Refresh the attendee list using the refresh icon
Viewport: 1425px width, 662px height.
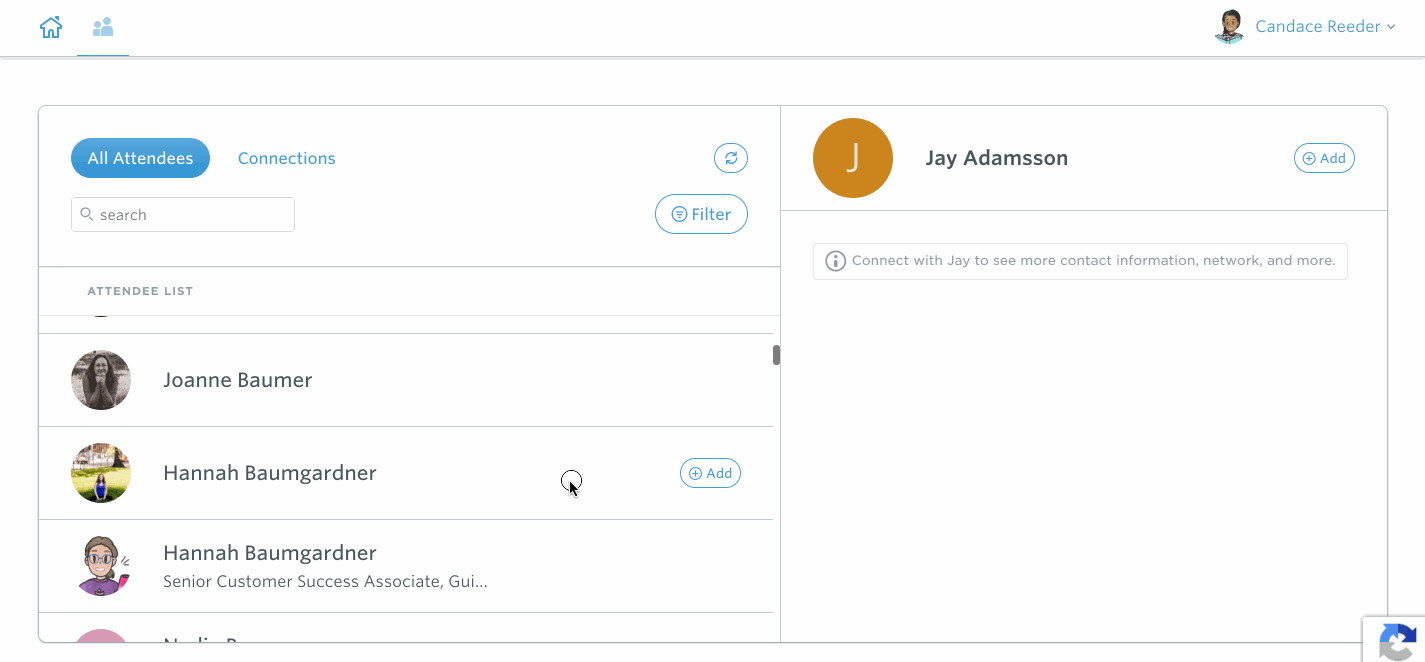coord(730,157)
